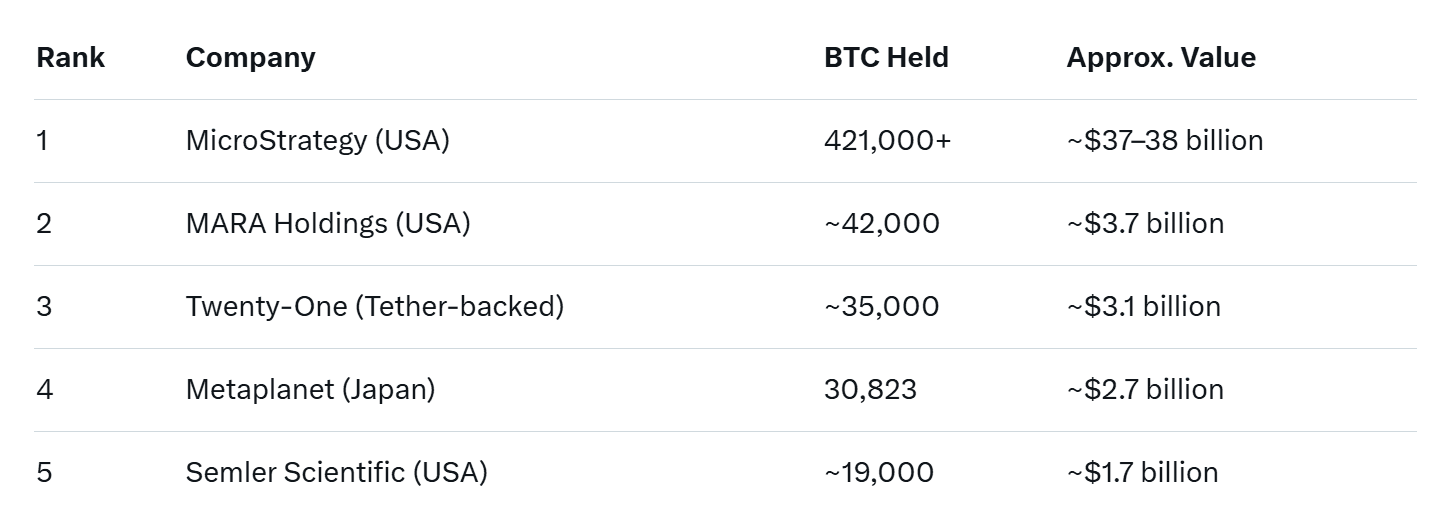Screen dimensions: 1441x522
Task: Select the MARA Holdings (USA) cell
Action: 328,224
